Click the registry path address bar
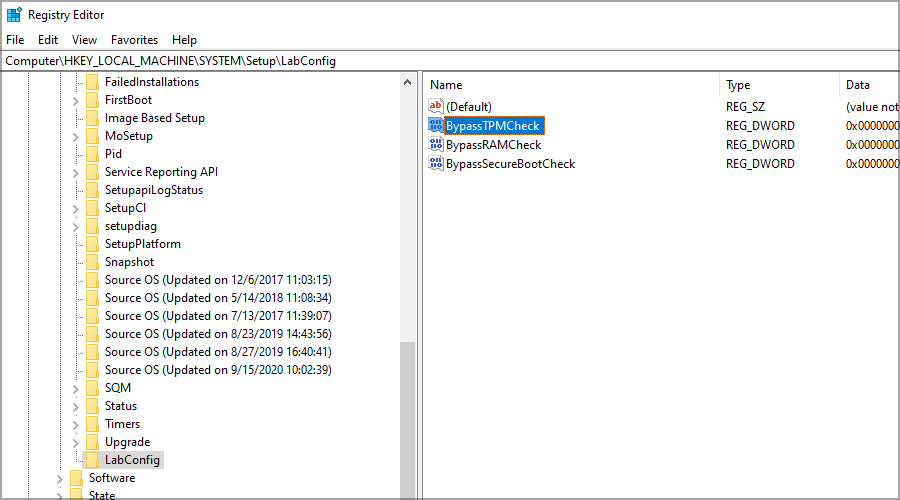This screenshot has width=900, height=500. coord(450,61)
